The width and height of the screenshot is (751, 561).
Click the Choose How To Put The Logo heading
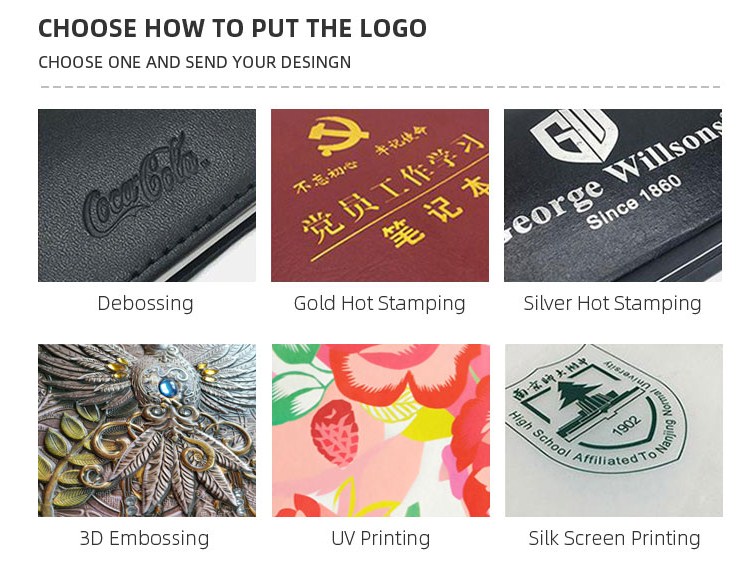232,28
